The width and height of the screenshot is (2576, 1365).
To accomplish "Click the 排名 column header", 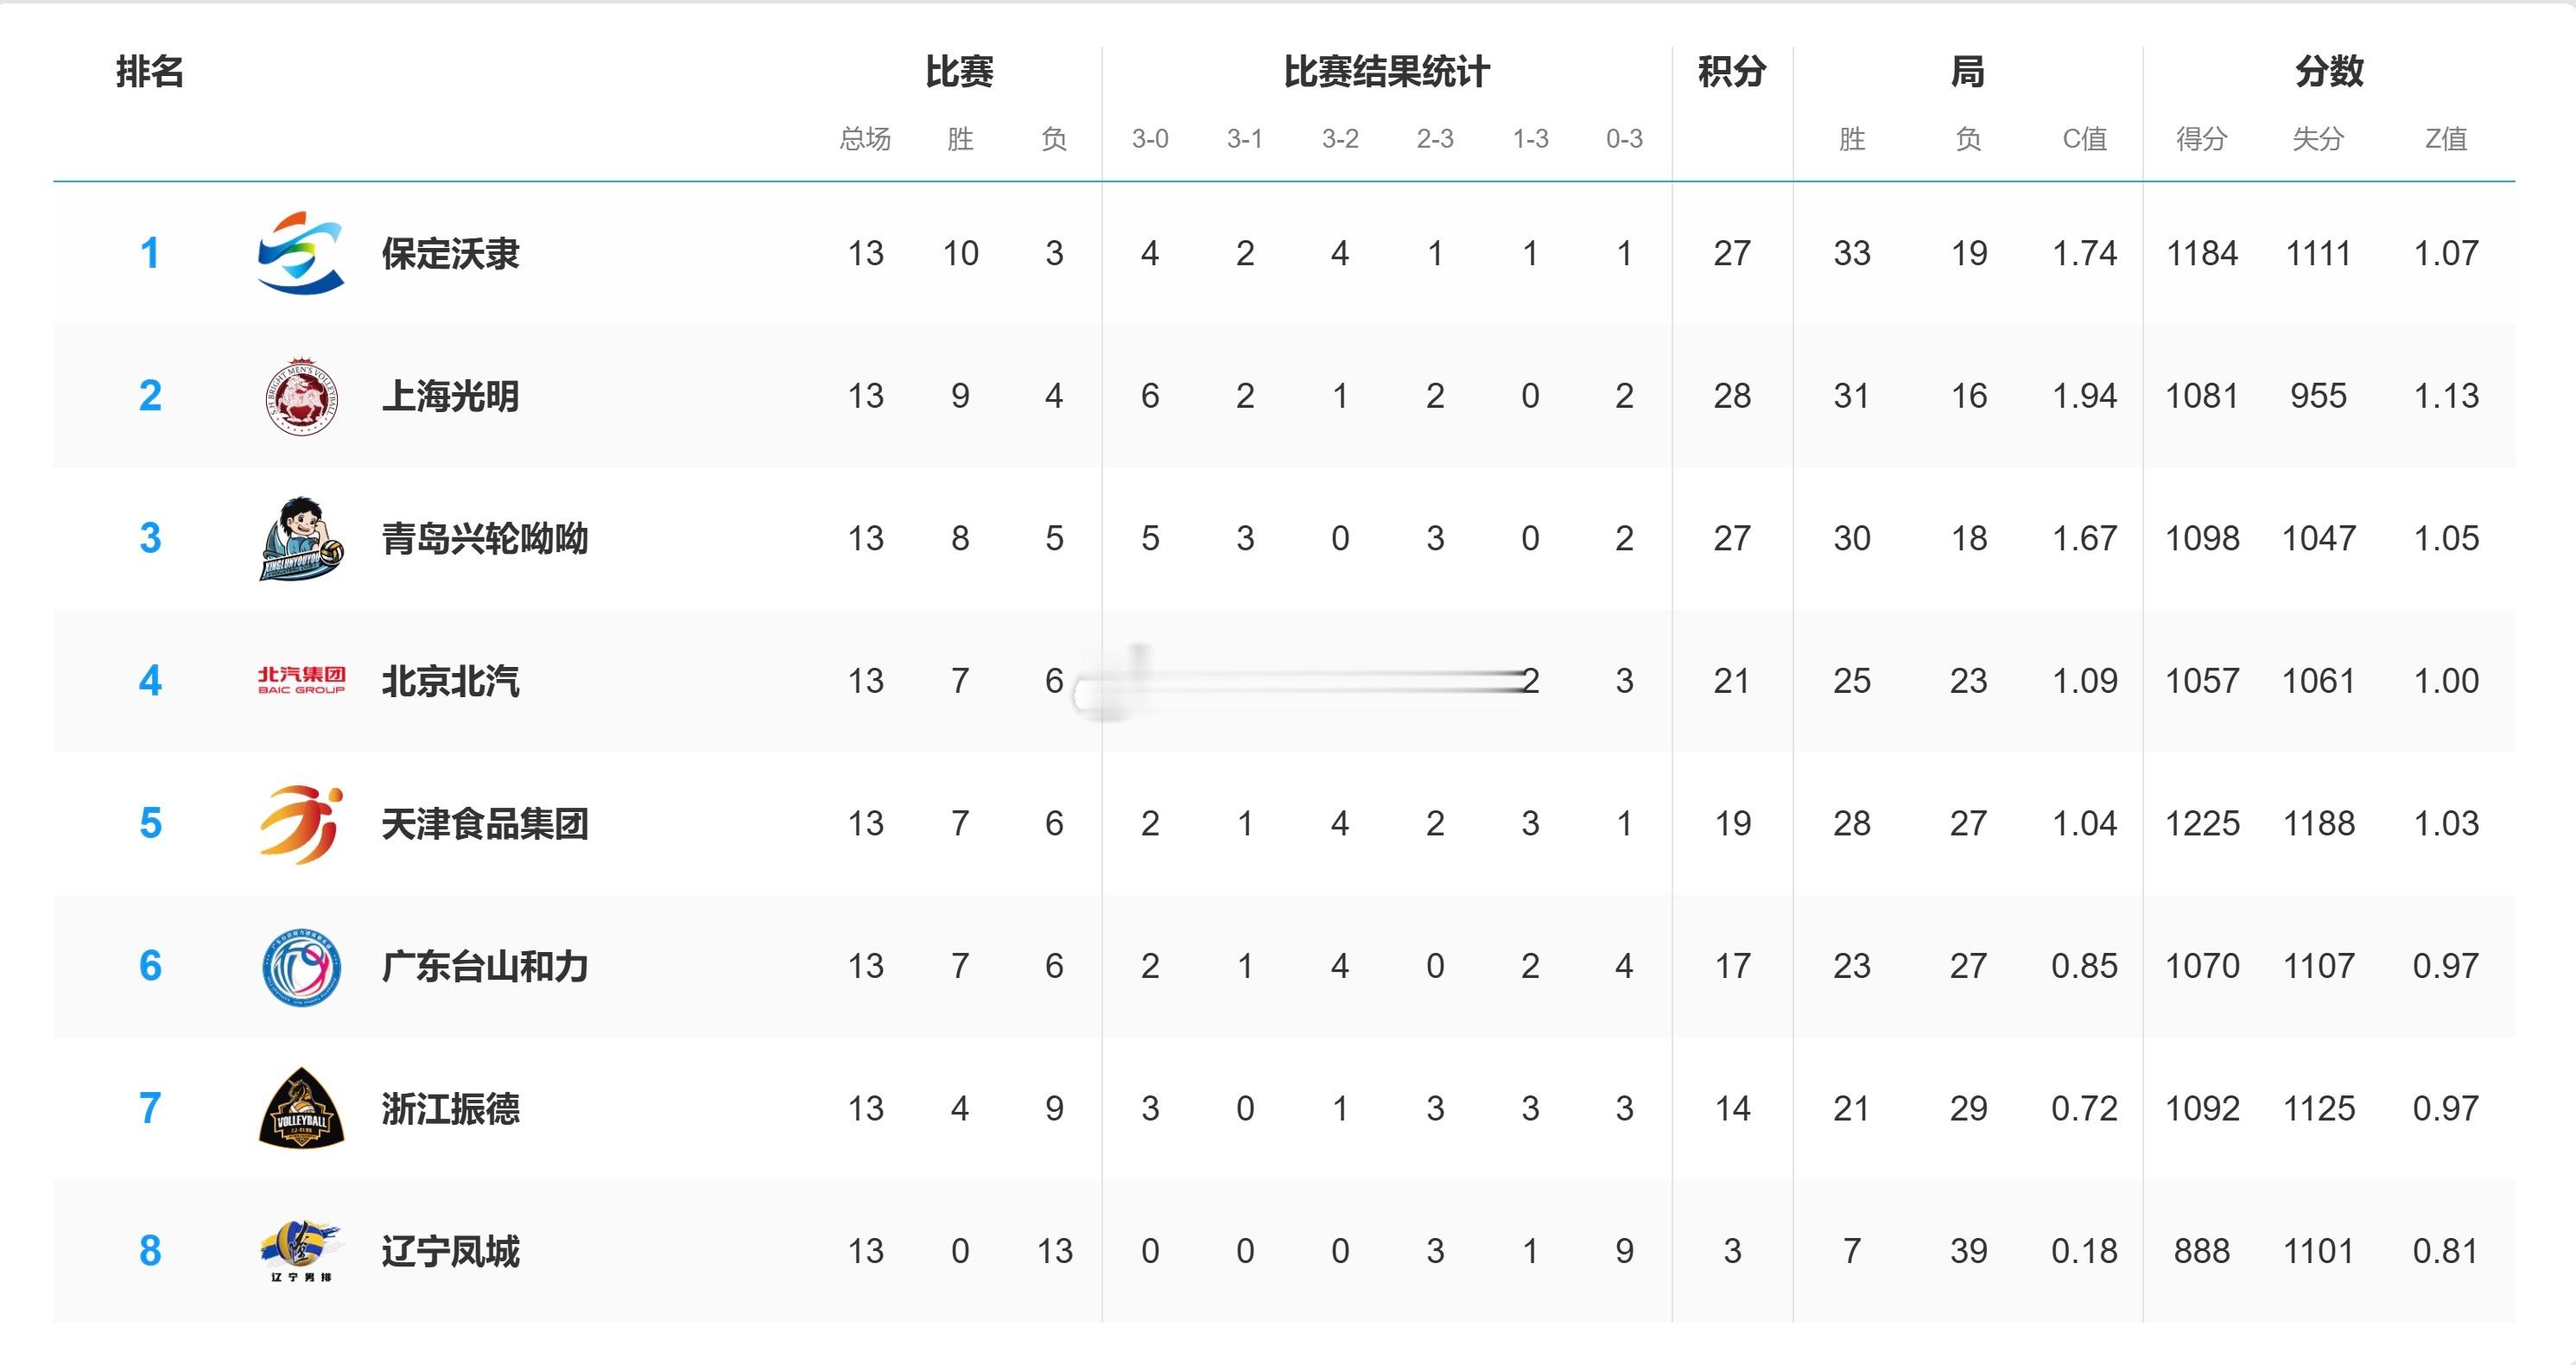I will [150, 72].
